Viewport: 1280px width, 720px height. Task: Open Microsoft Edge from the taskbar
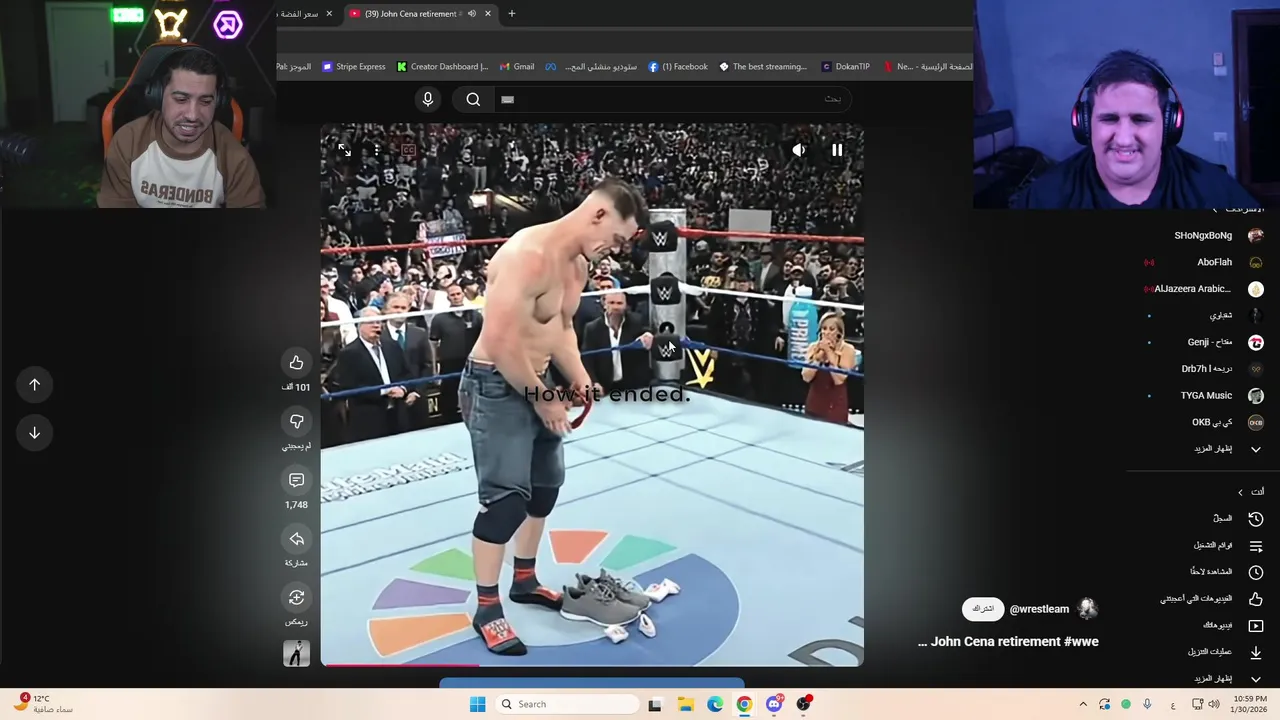click(x=715, y=704)
